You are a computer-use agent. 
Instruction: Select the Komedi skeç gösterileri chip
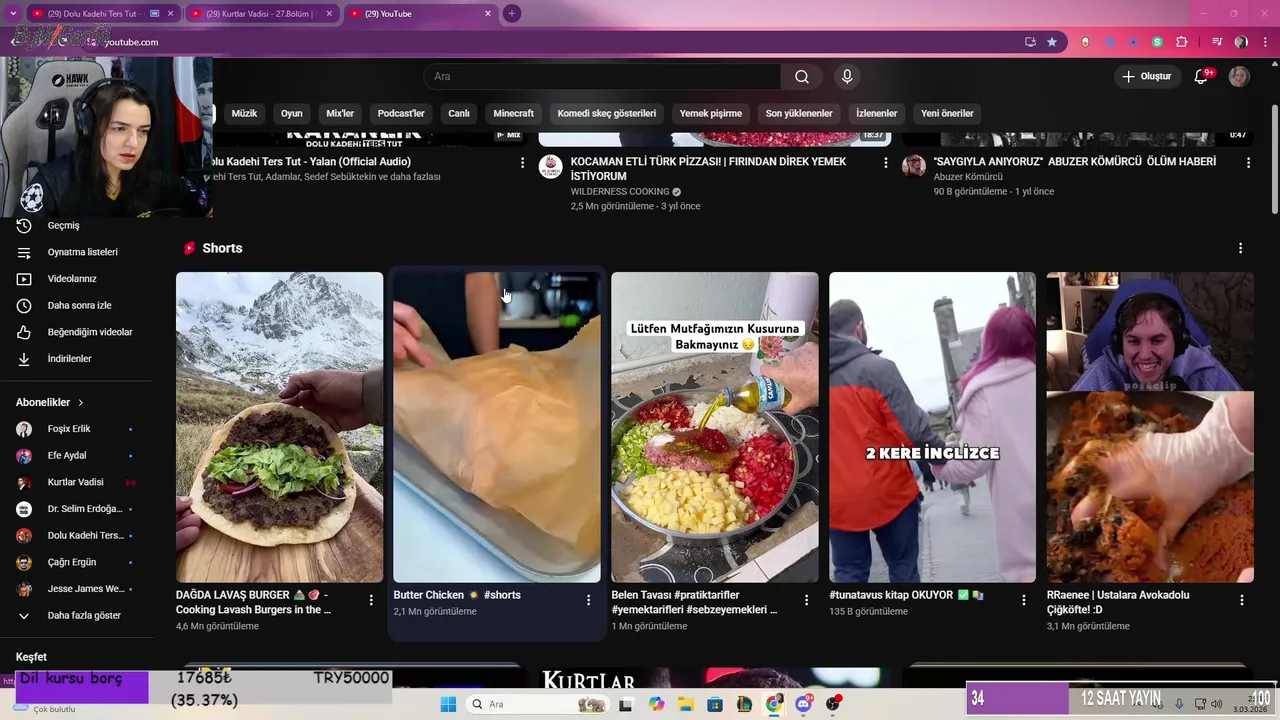pos(607,113)
